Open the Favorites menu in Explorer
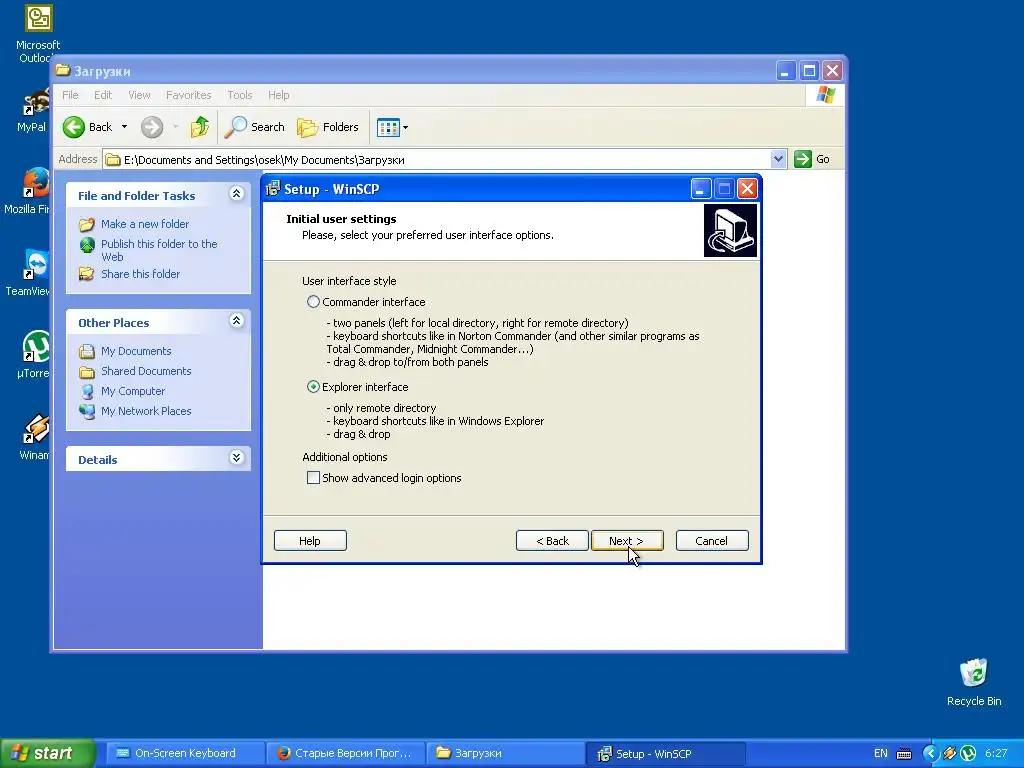 tap(188, 95)
